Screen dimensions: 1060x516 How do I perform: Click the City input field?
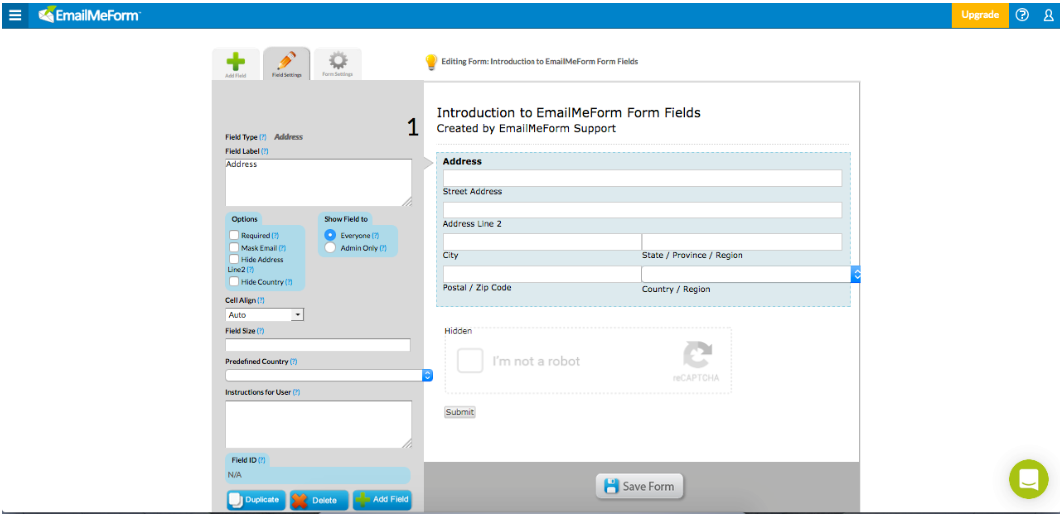(x=542, y=242)
